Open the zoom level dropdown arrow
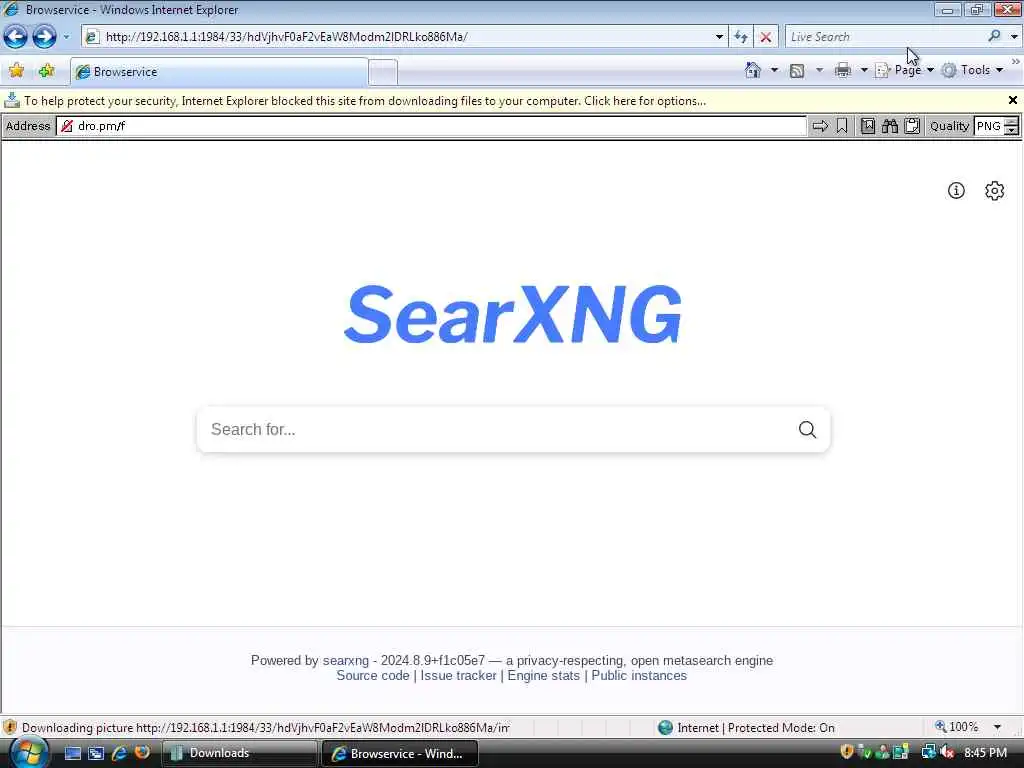The image size is (1024, 768). click(997, 727)
